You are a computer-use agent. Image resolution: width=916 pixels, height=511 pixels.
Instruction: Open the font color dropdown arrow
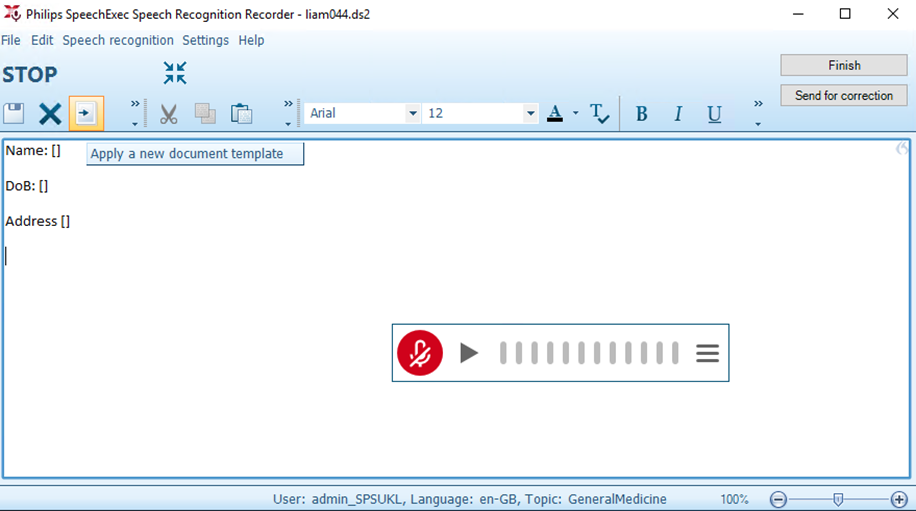575,113
